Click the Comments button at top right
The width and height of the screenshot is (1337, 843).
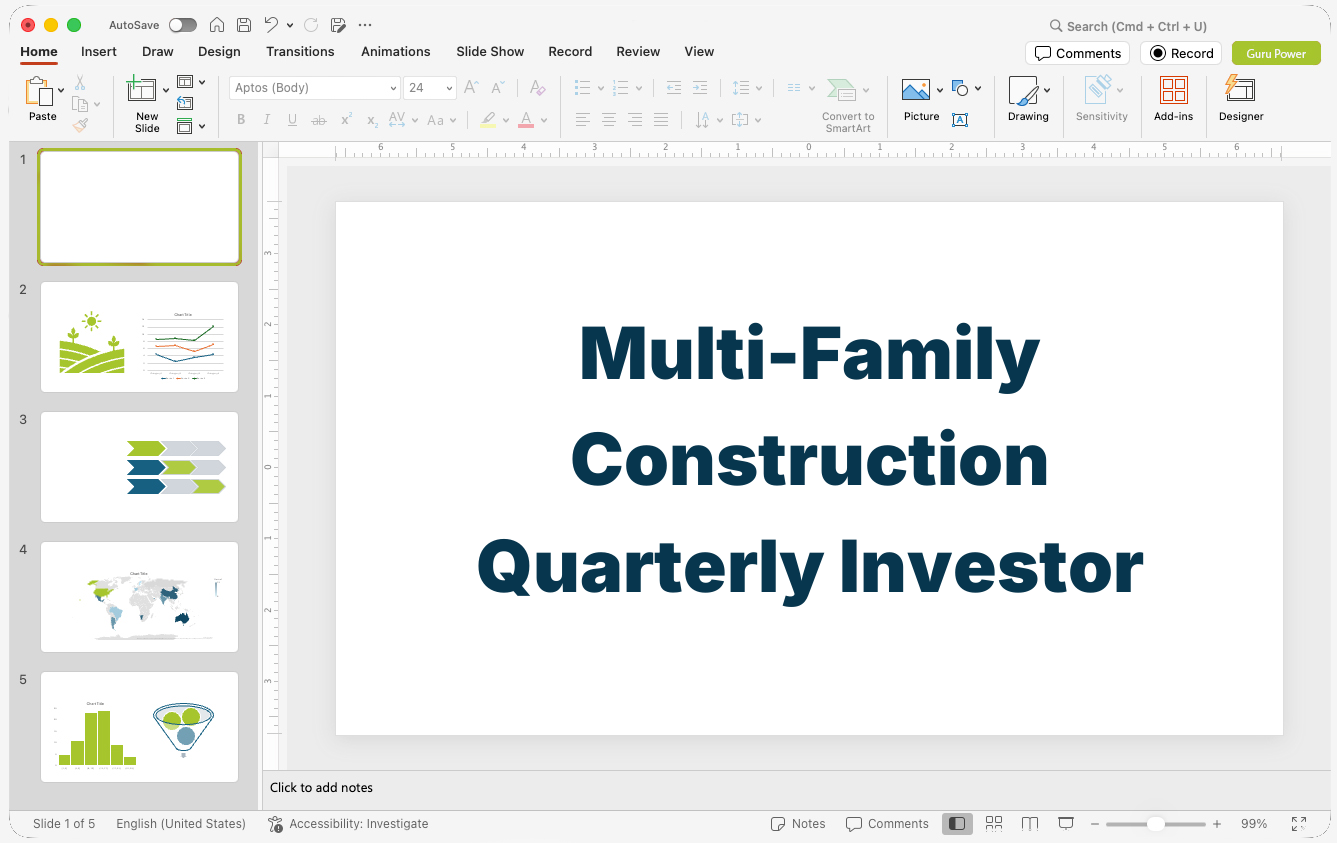(x=1077, y=54)
